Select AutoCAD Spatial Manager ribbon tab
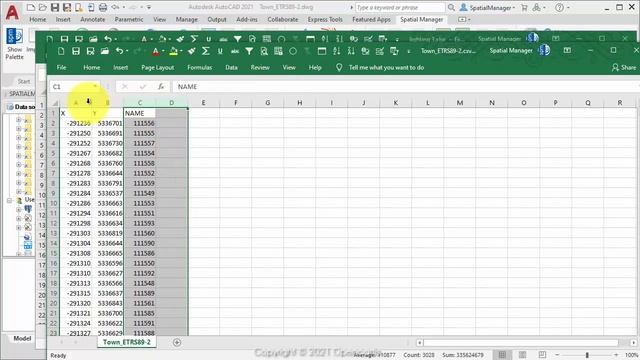 422,19
